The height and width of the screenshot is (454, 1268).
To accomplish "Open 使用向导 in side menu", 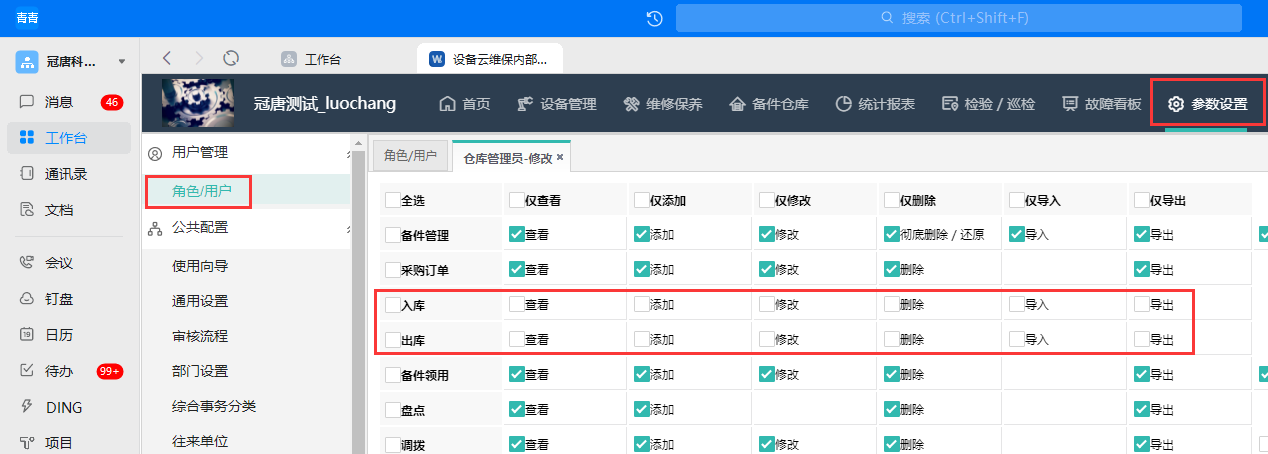I will coord(200,266).
